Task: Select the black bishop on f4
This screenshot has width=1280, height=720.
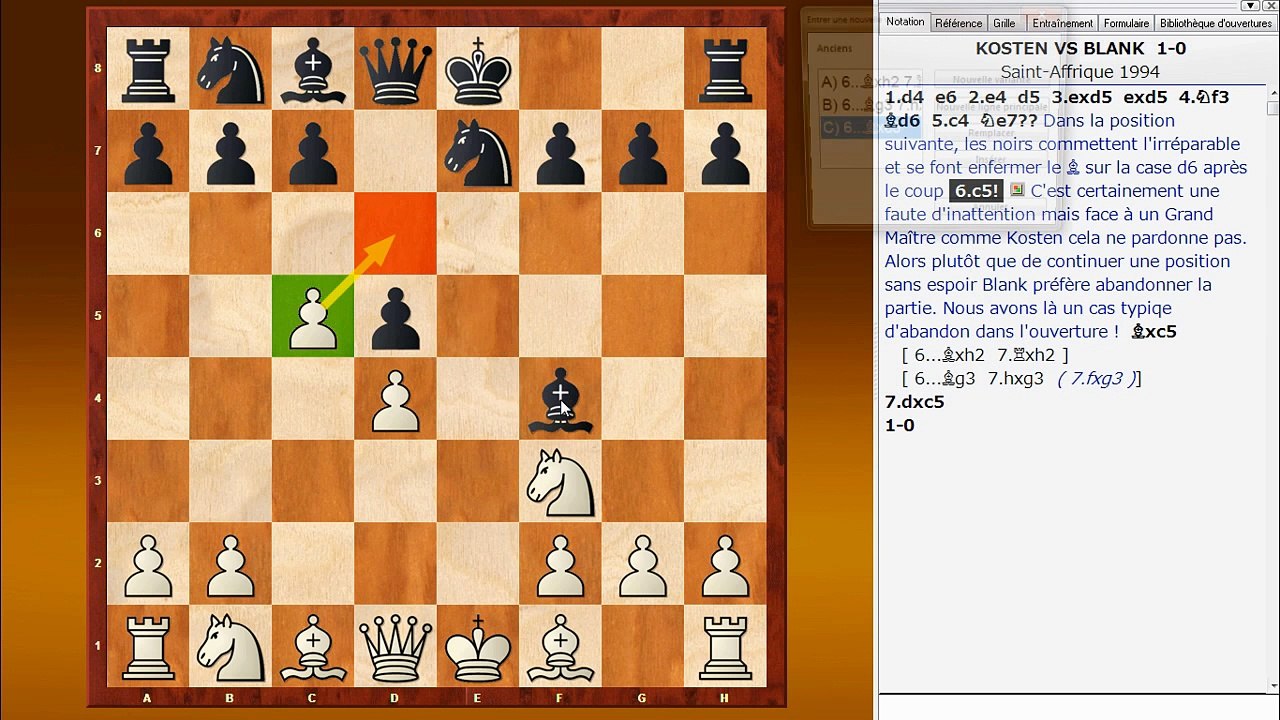Action: point(560,398)
